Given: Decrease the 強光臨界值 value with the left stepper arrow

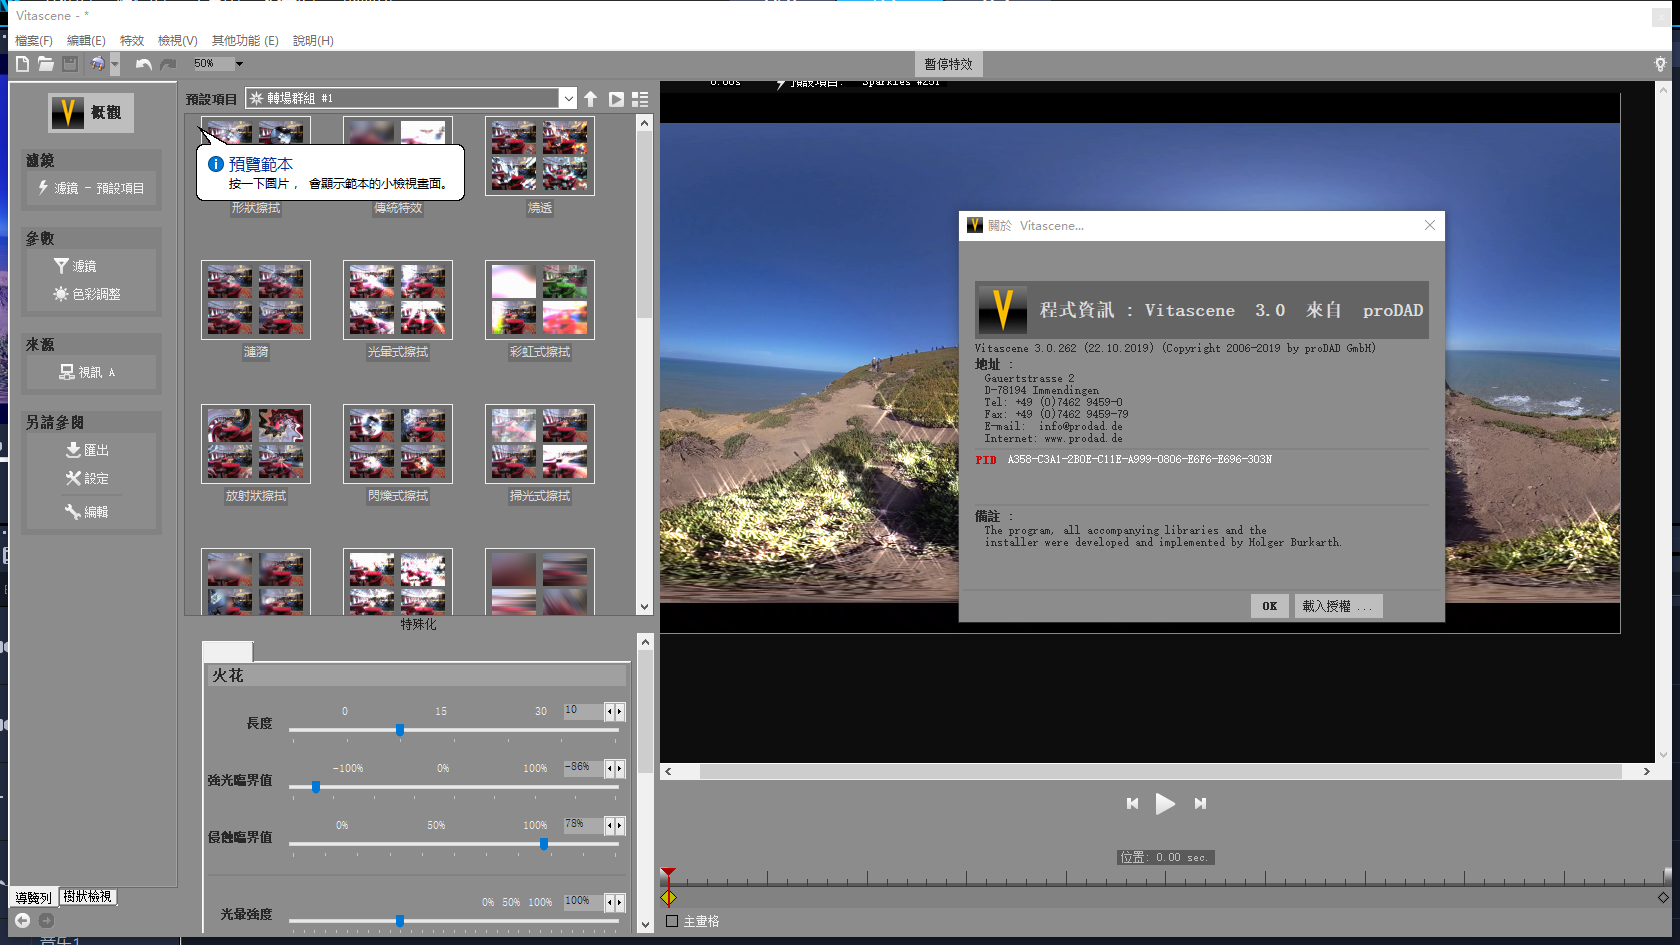Looking at the screenshot, I should [610, 769].
